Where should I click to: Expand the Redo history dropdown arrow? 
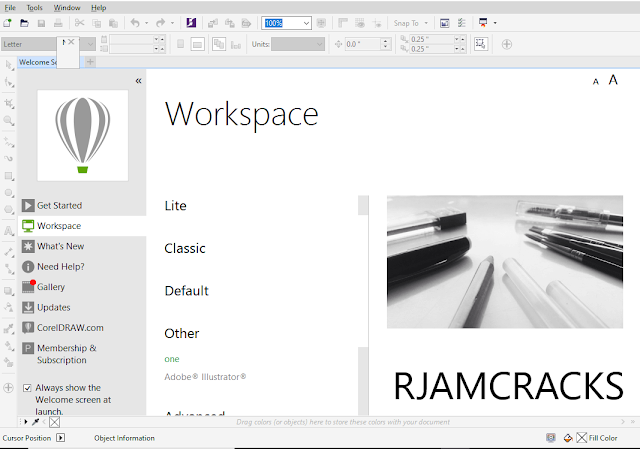pyautogui.click(x=172, y=23)
